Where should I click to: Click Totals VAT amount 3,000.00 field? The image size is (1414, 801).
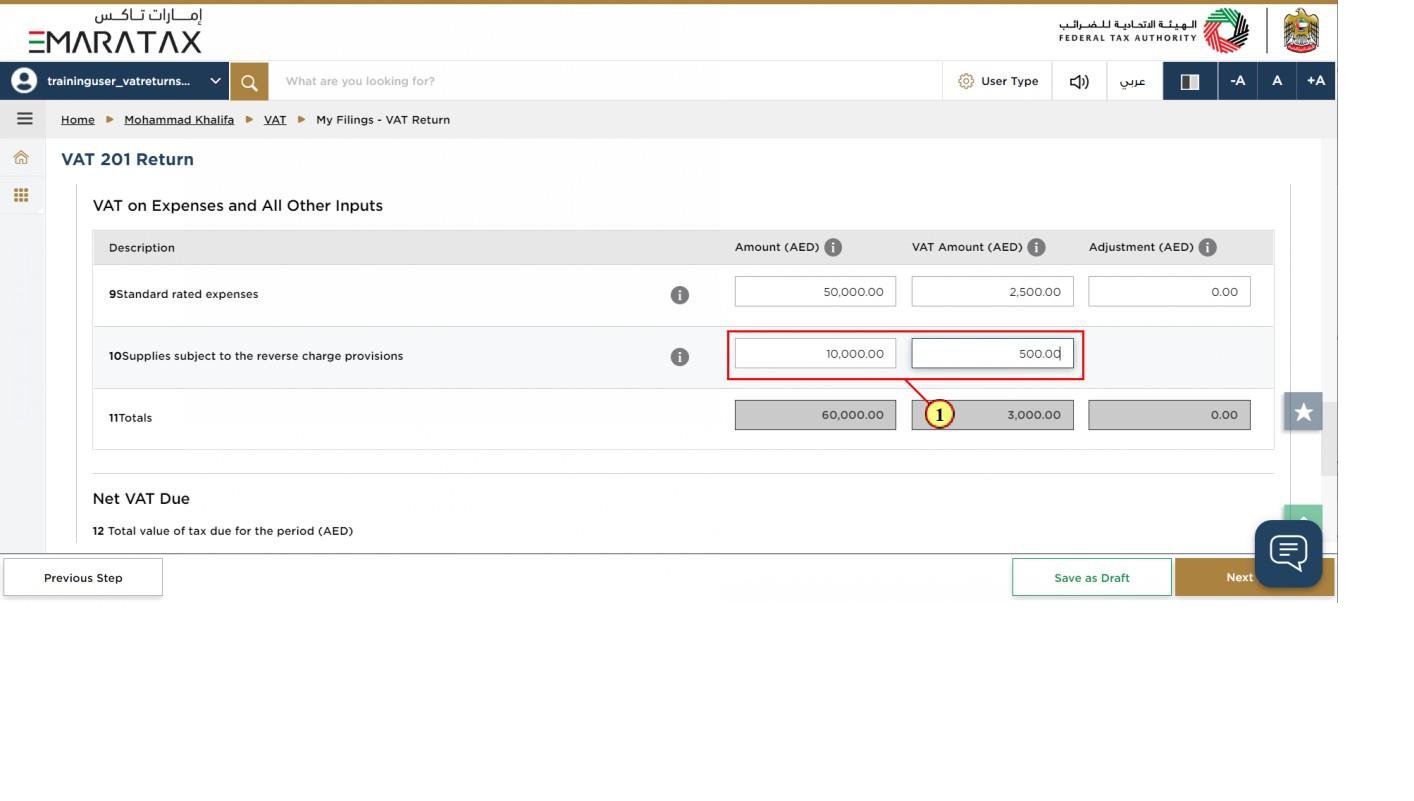992,415
